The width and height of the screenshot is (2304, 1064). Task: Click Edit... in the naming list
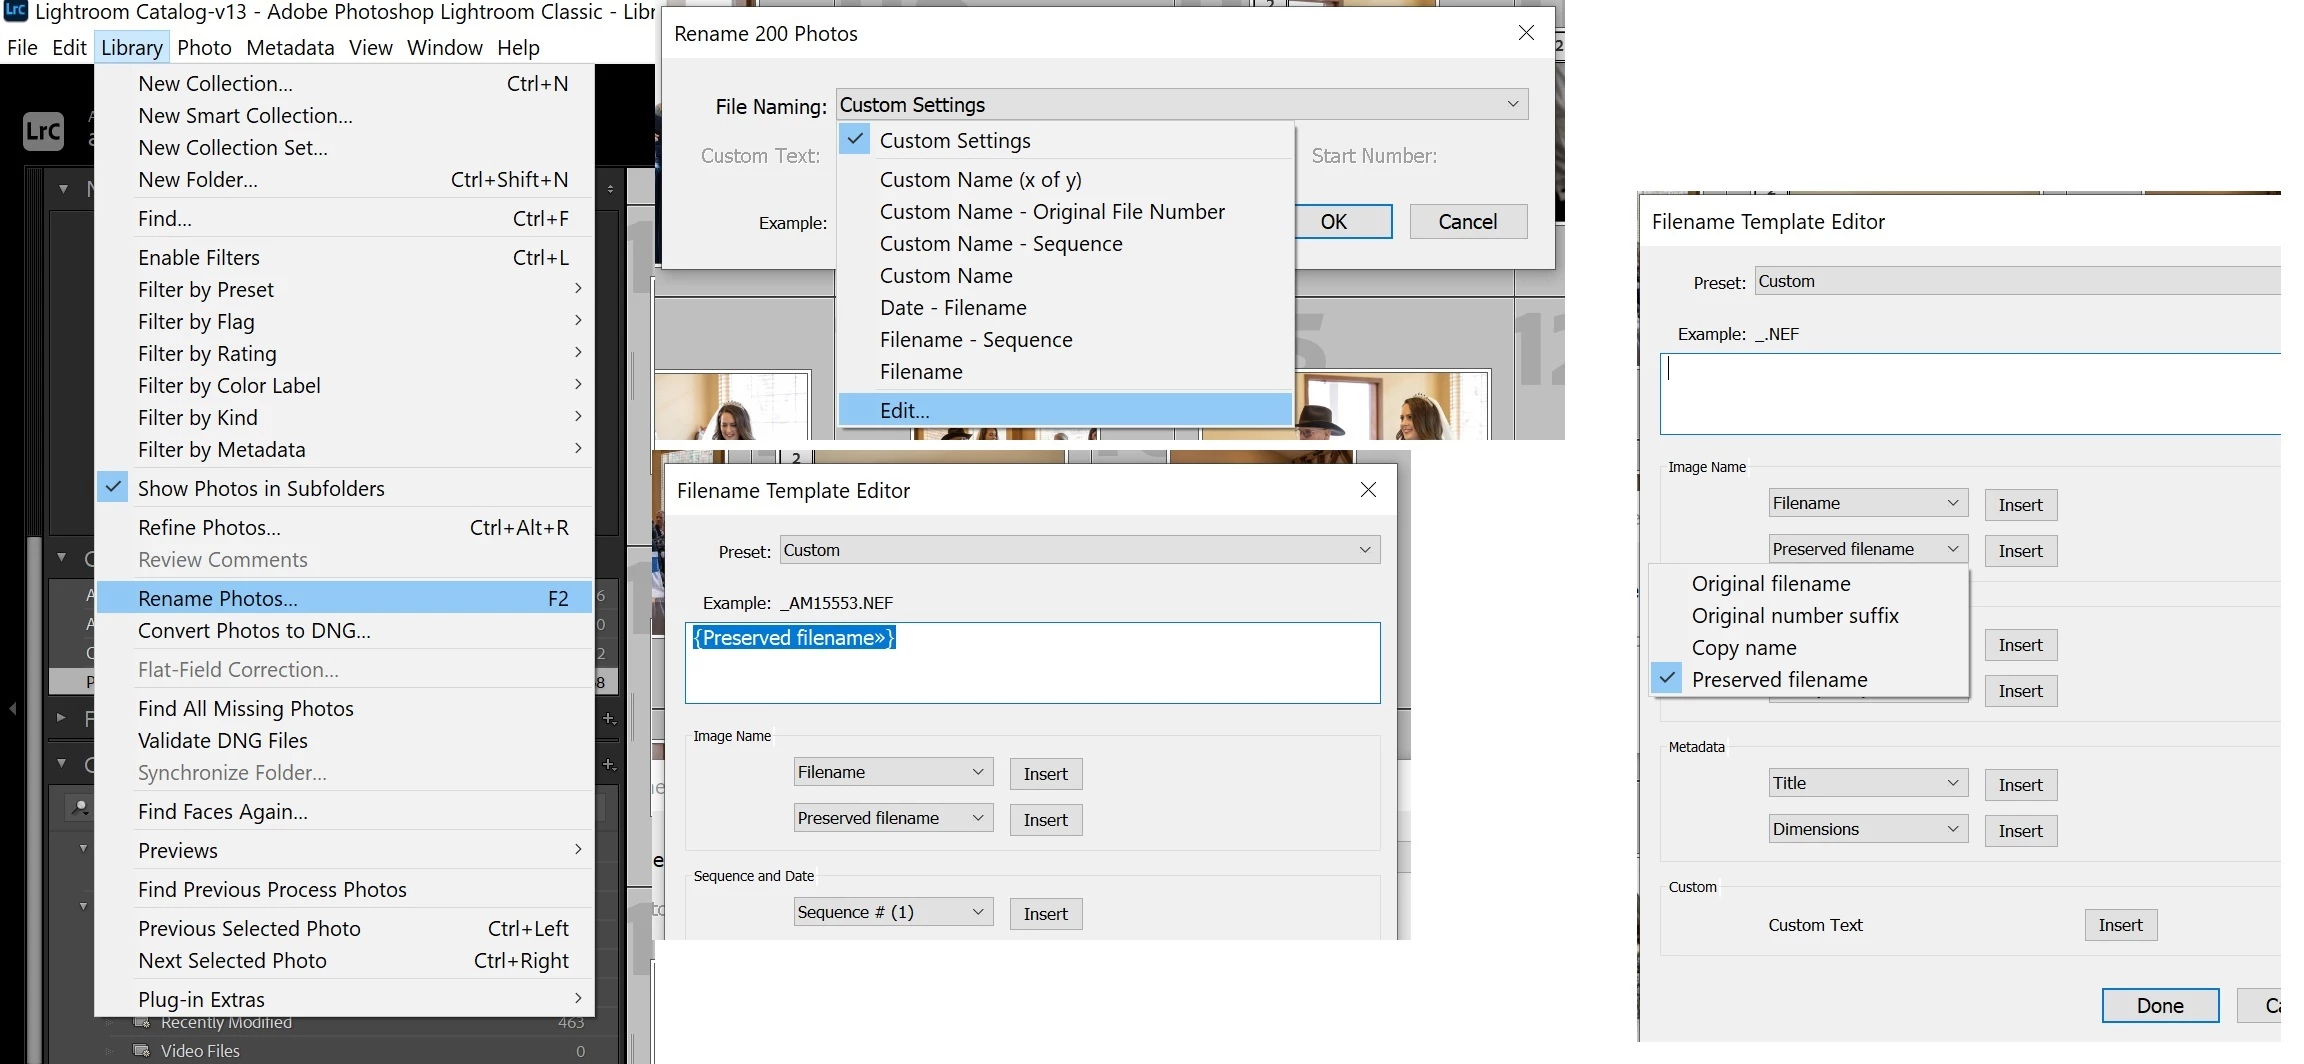pyautogui.click(x=1065, y=411)
